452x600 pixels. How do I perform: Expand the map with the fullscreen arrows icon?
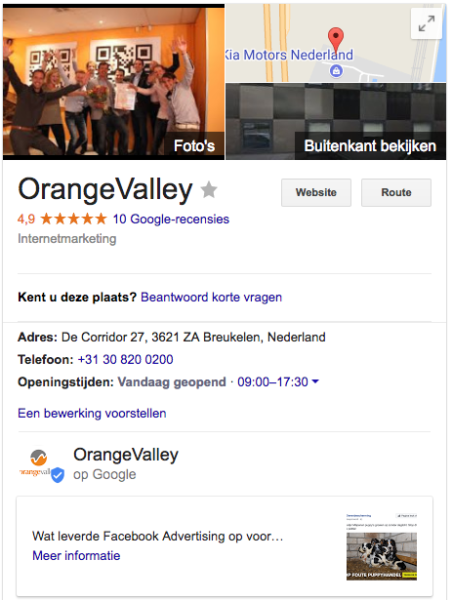point(426,23)
